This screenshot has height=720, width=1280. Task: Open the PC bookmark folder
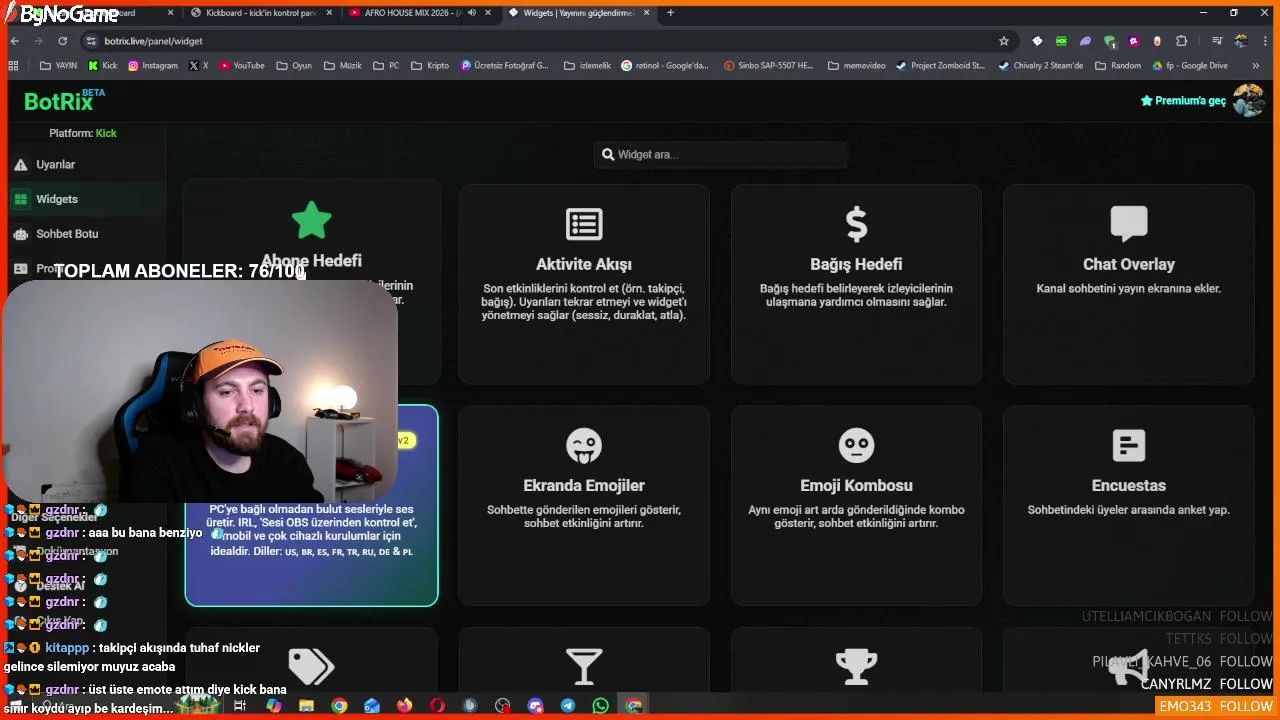(x=386, y=66)
